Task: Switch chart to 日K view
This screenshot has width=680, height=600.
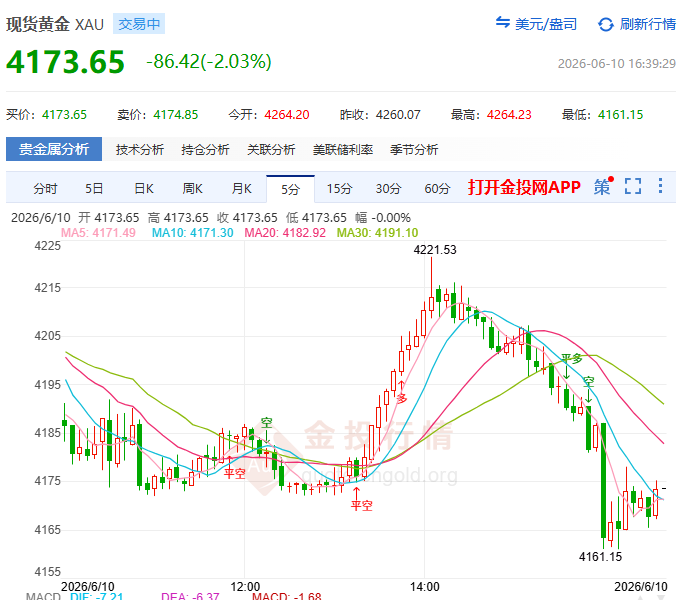Action: click(144, 189)
